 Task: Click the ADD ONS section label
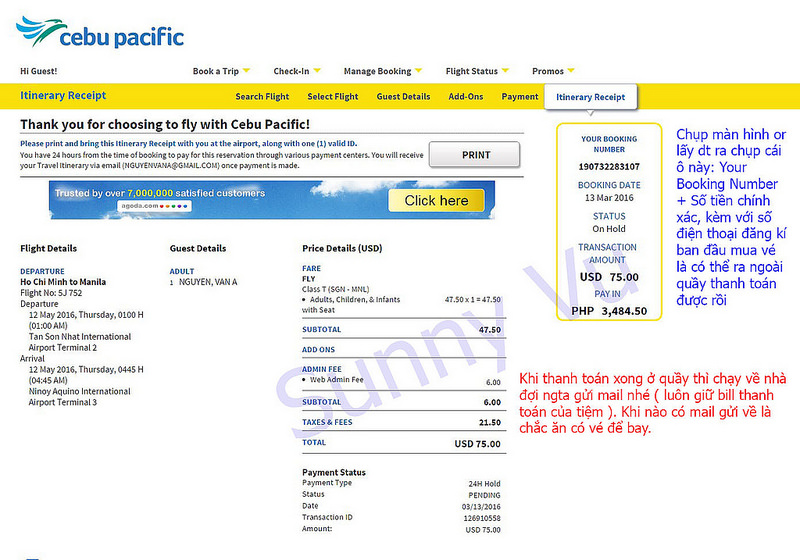point(318,350)
